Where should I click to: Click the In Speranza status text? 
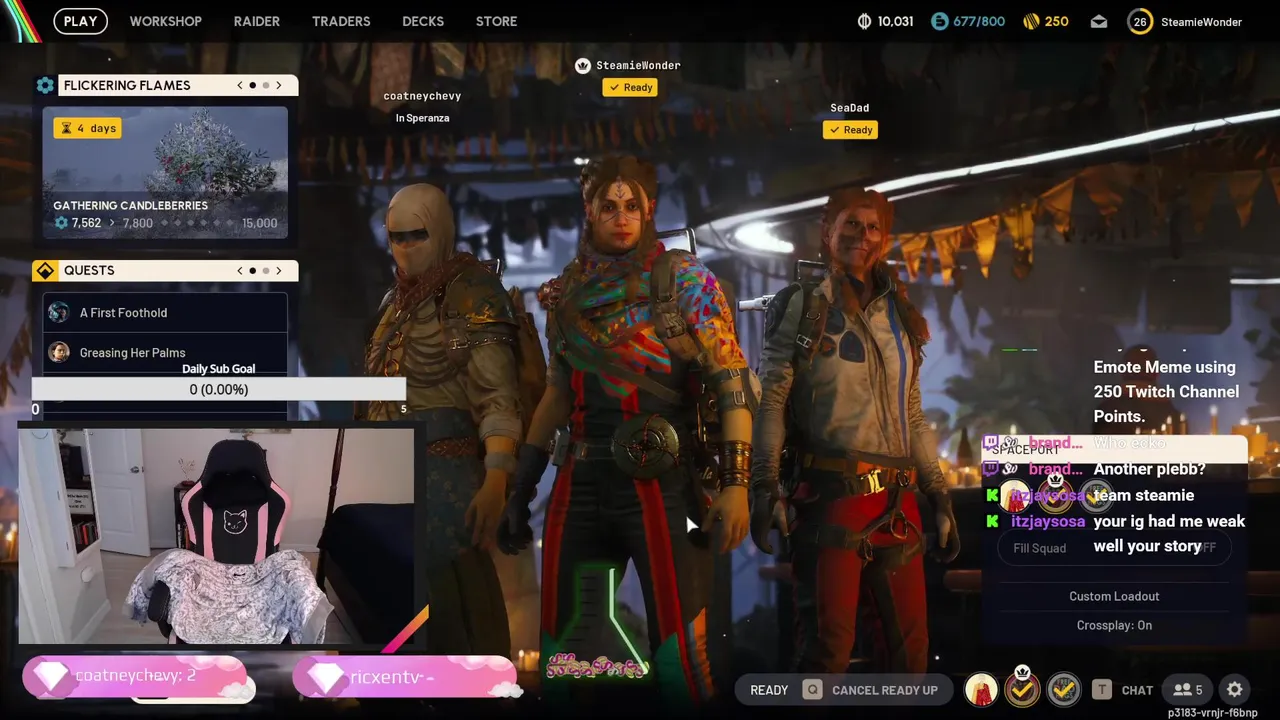coord(422,118)
